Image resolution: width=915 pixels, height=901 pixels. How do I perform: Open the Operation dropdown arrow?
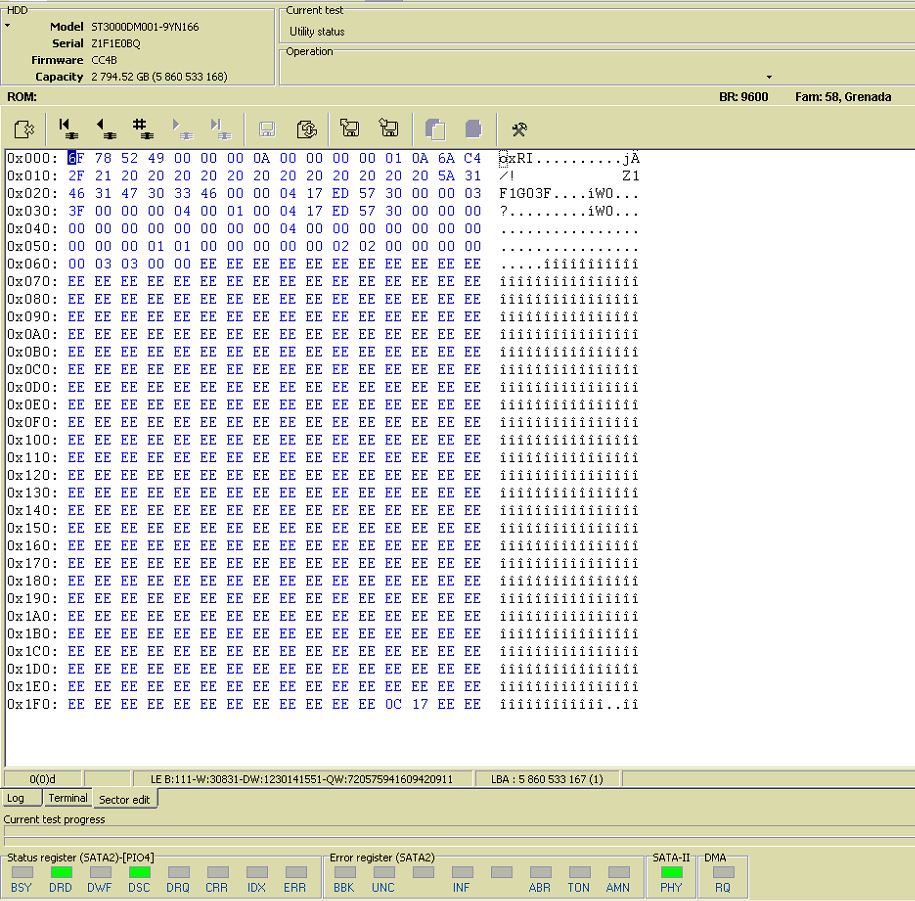769,77
